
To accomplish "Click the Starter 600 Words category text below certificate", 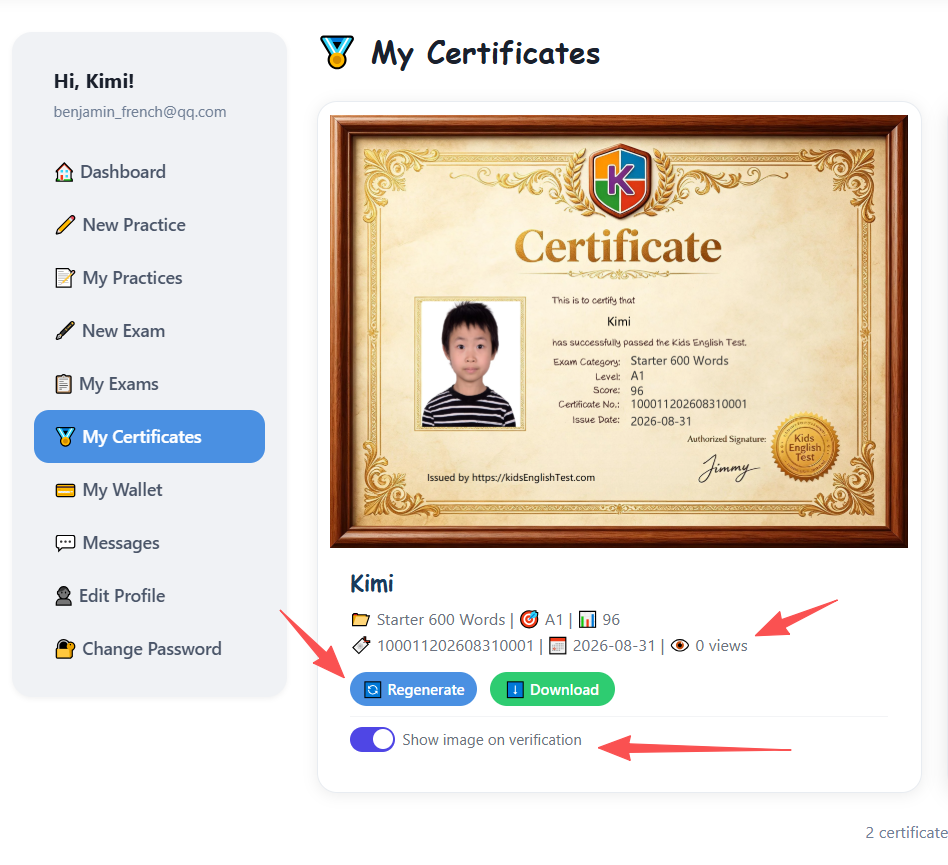I will [x=441, y=620].
